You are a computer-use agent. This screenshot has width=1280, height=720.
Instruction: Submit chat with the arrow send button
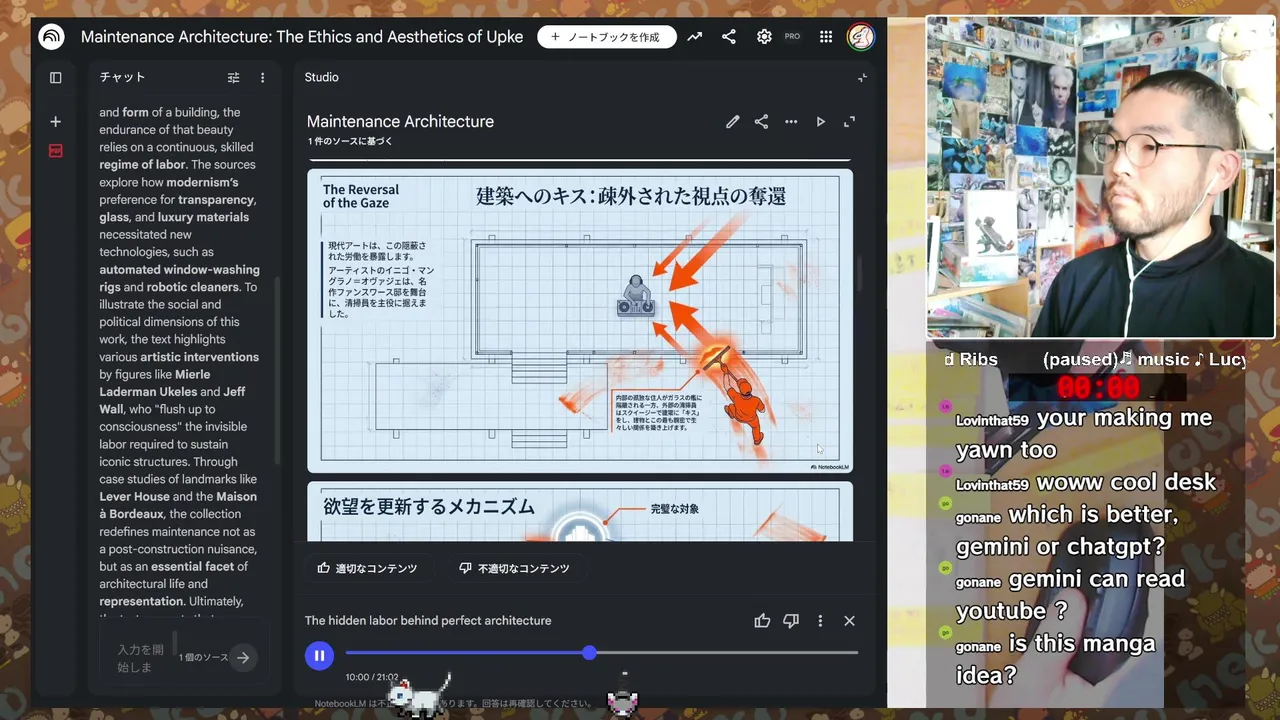click(243, 658)
